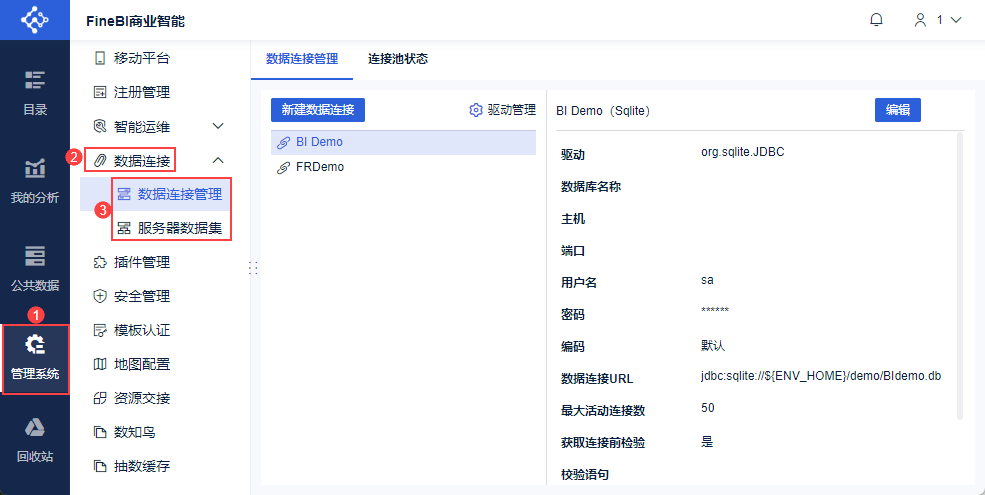
Task: Switch to the 数据连接管理 tab
Action: click(302, 59)
